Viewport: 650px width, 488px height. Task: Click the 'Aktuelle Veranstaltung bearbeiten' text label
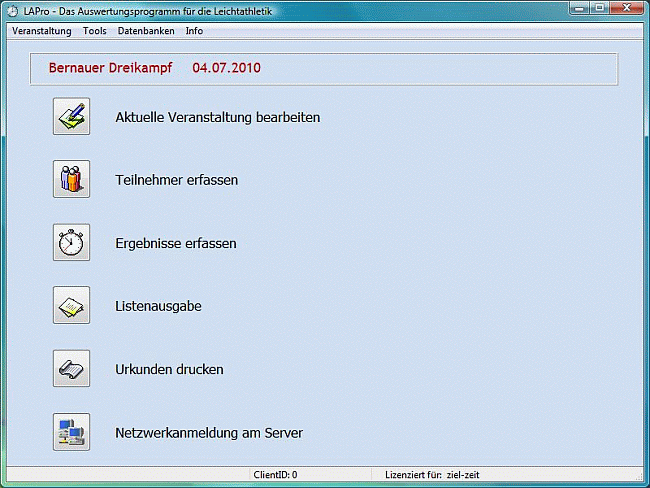[x=217, y=117]
